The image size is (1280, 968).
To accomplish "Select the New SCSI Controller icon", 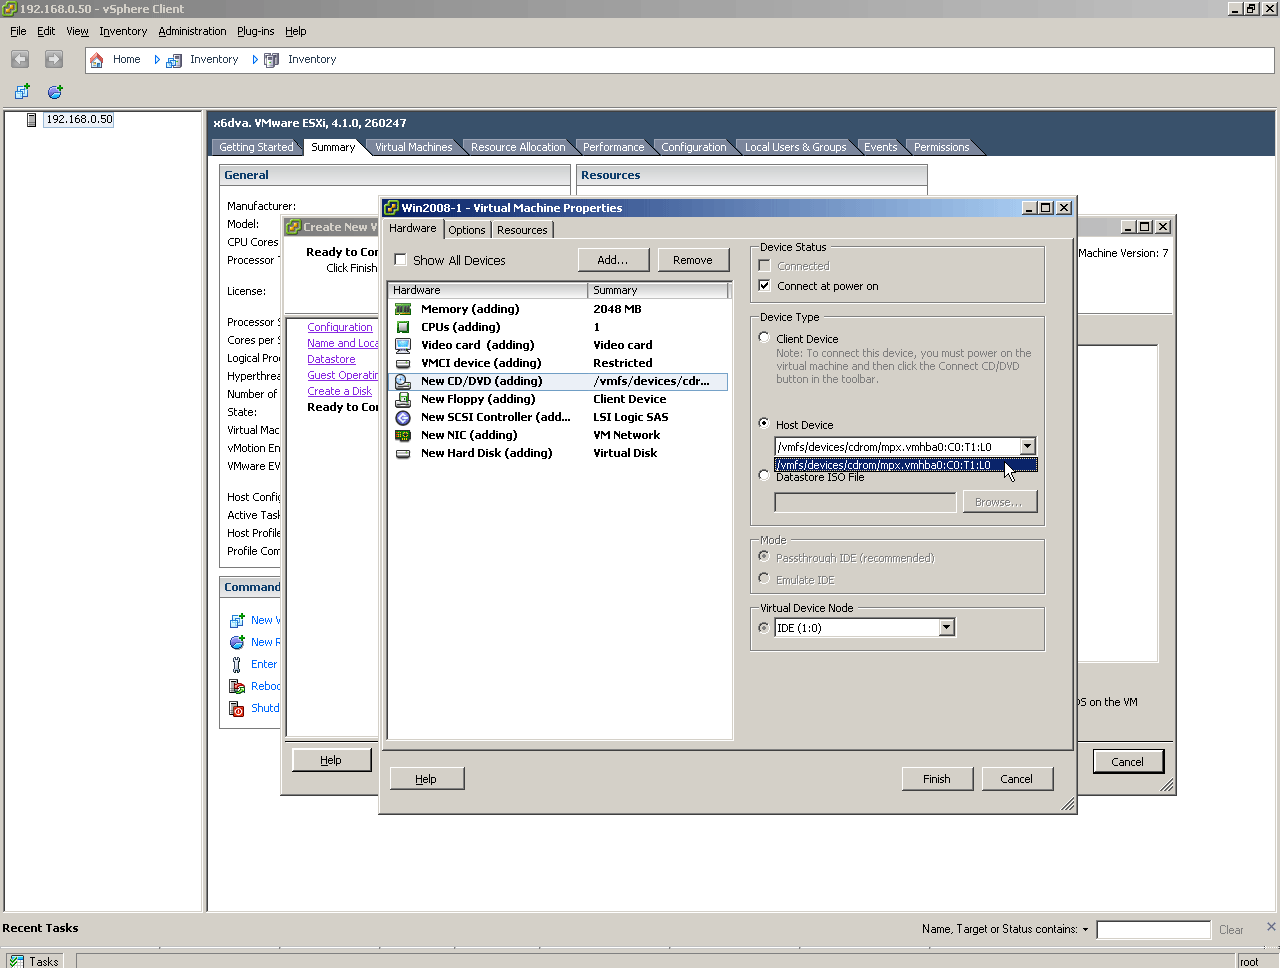I will click(x=403, y=417).
